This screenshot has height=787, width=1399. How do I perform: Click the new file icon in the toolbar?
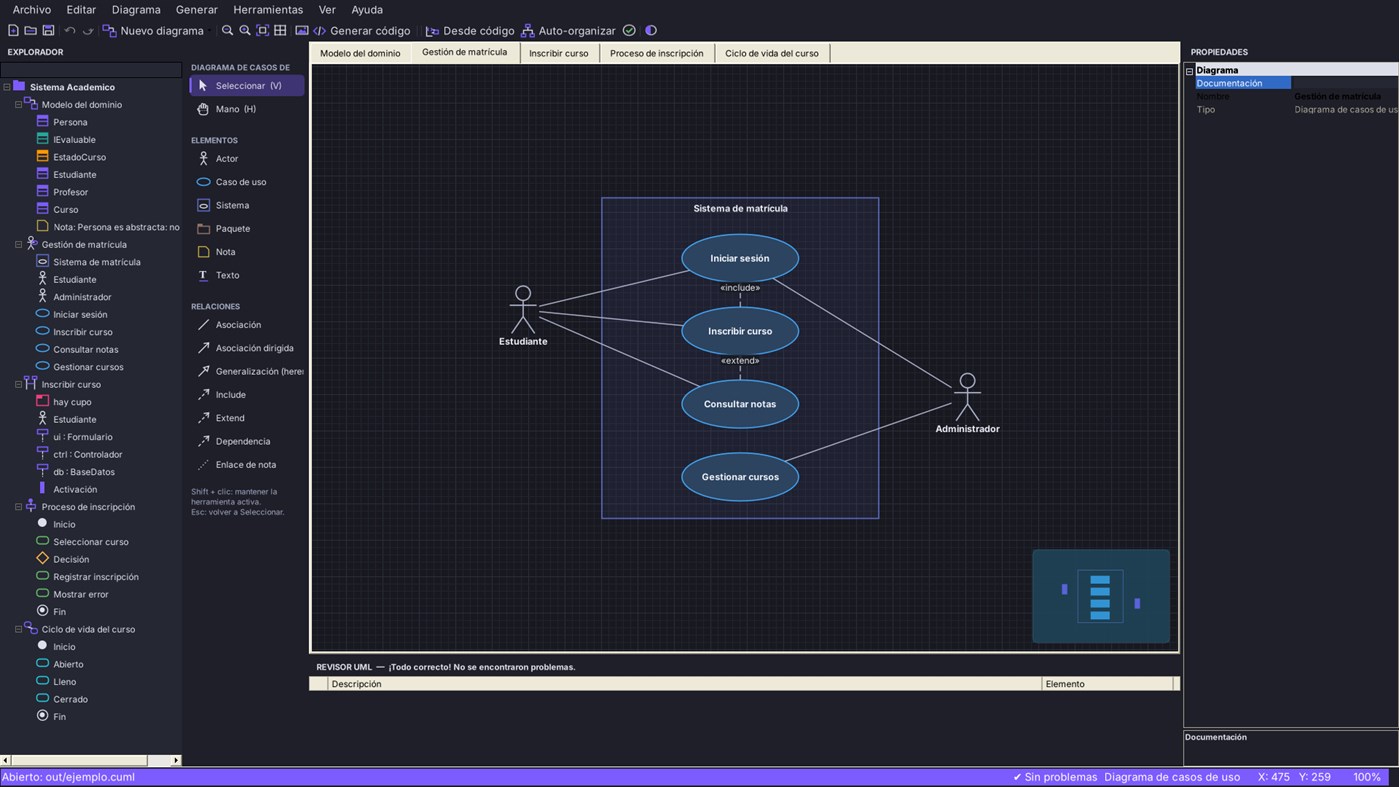(x=13, y=31)
